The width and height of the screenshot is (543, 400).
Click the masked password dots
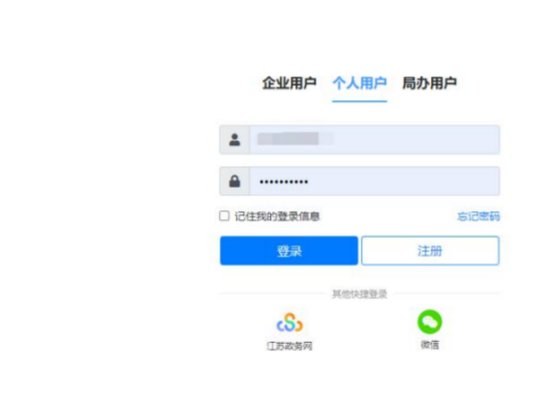284,181
